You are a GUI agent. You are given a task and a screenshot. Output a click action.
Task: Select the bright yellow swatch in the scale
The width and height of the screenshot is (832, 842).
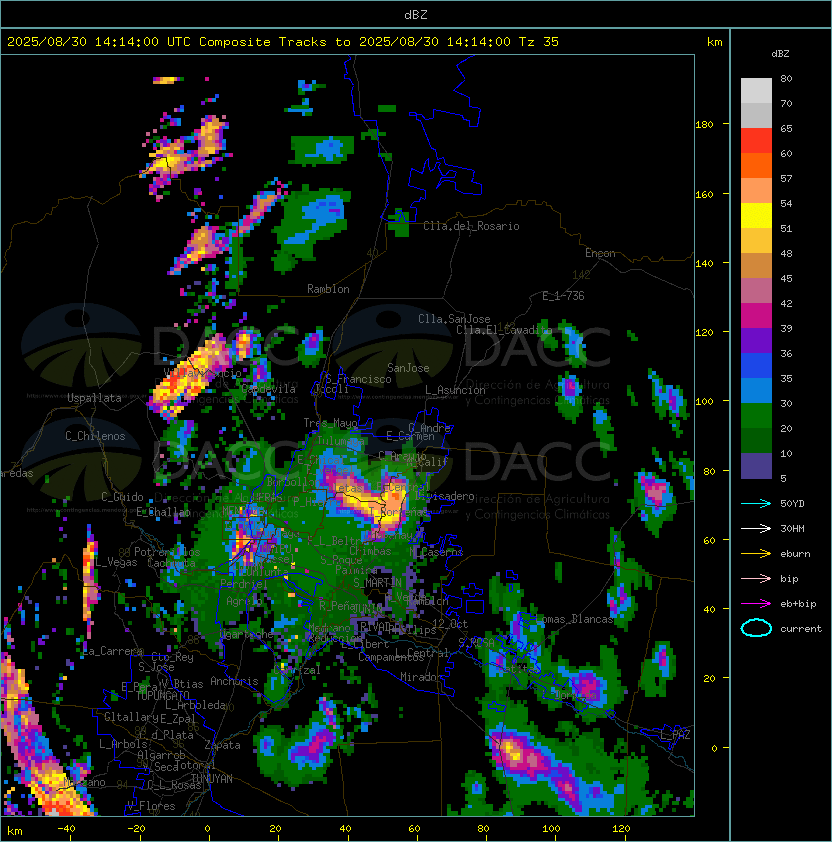(756, 216)
